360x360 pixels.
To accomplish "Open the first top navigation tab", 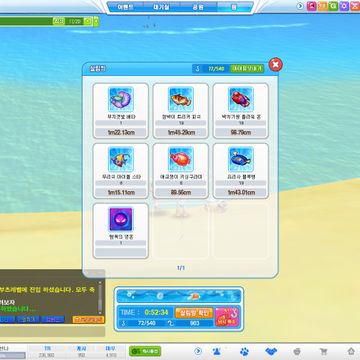I will pyautogui.click(x=126, y=7).
